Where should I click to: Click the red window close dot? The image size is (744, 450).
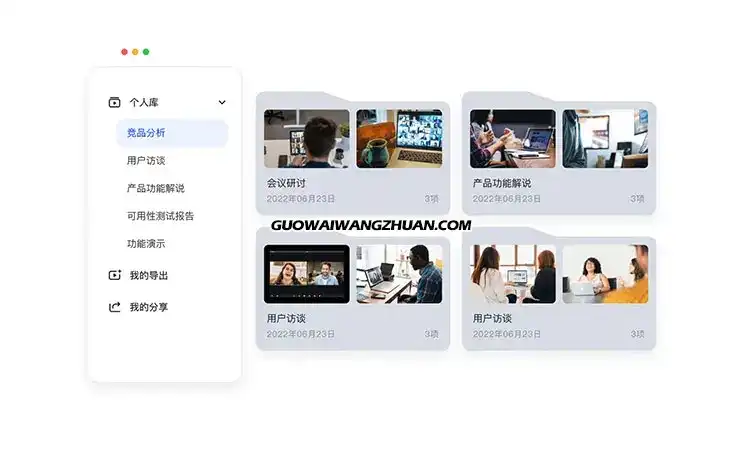[x=124, y=52]
